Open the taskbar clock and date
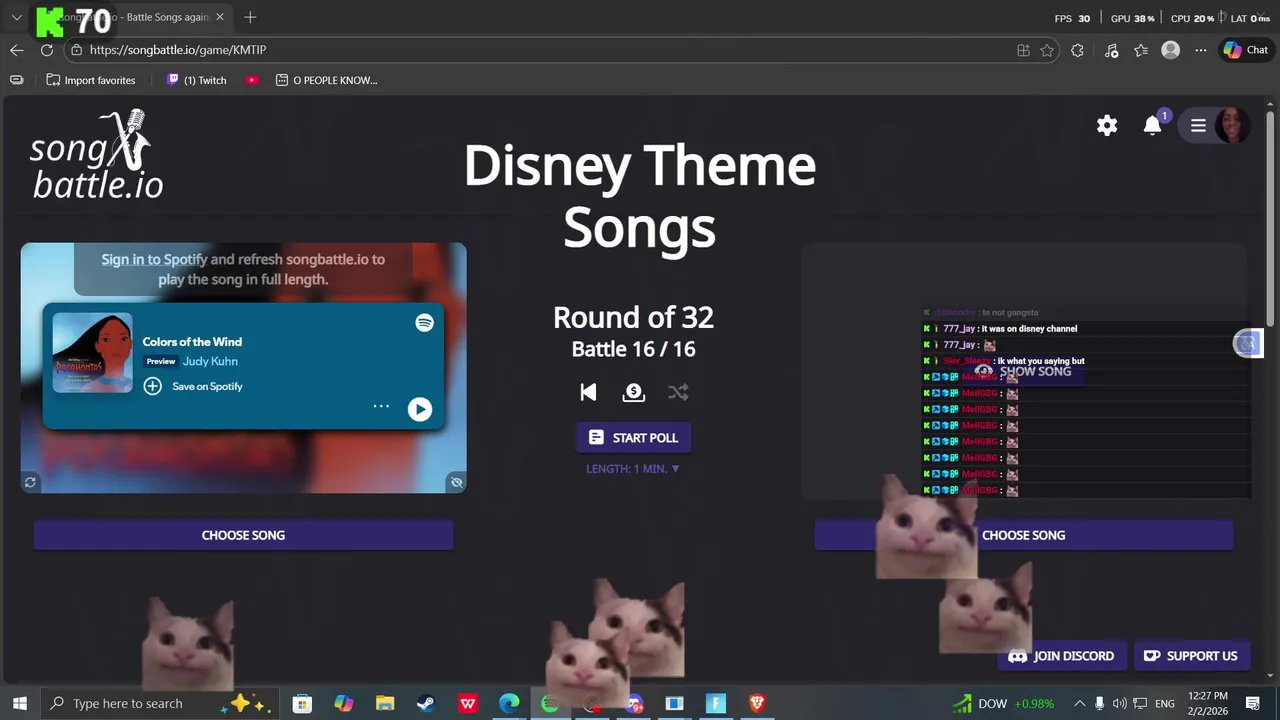The width and height of the screenshot is (1280, 720). click(1208, 703)
